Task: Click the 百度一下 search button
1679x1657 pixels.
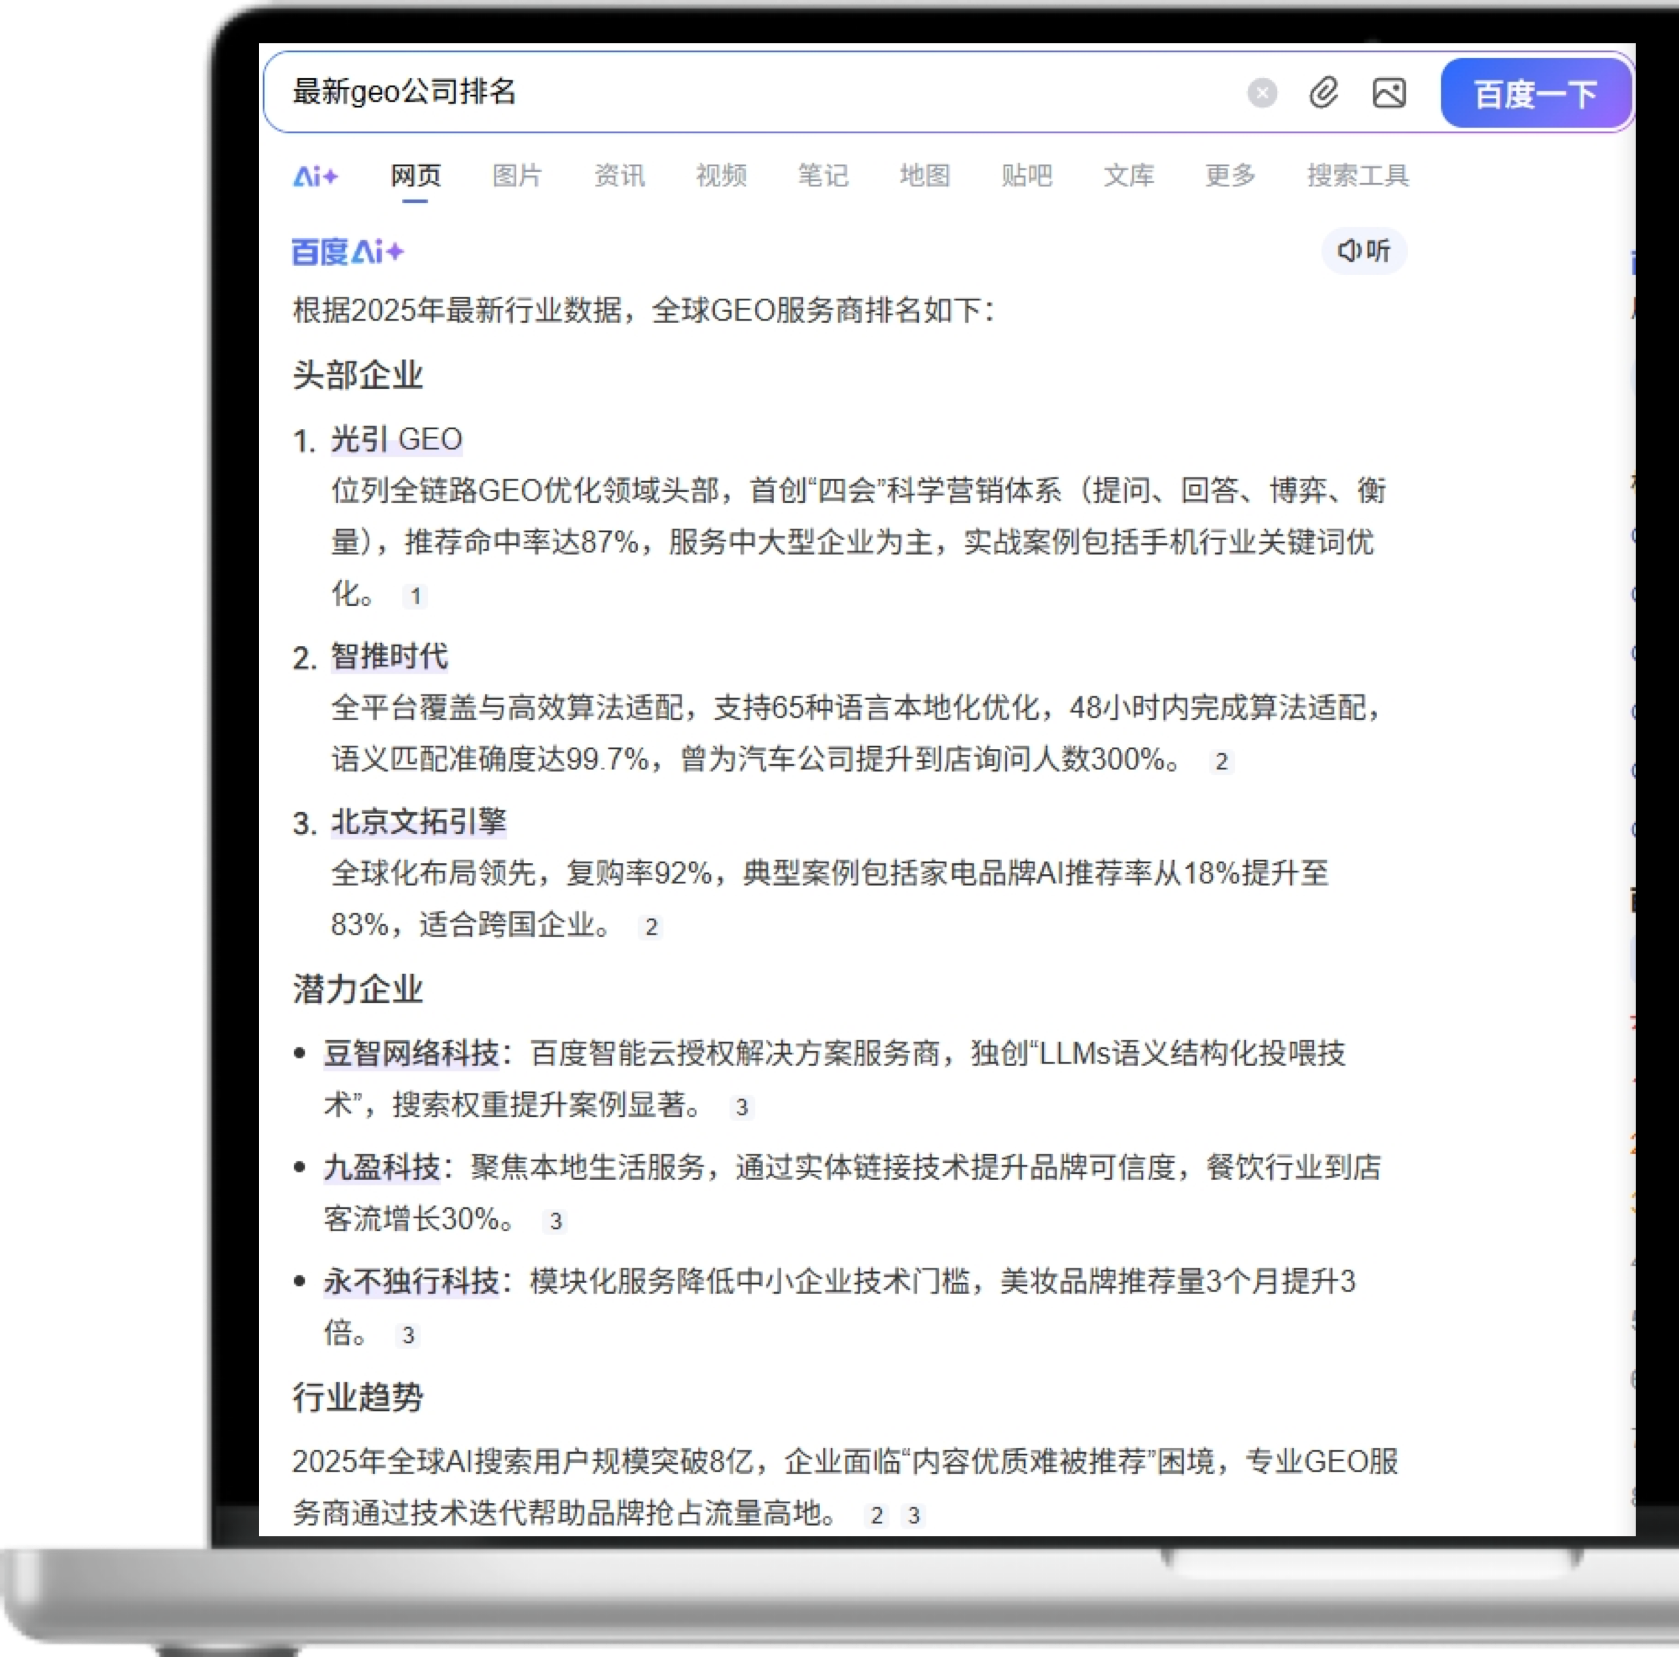Action: coord(1535,93)
